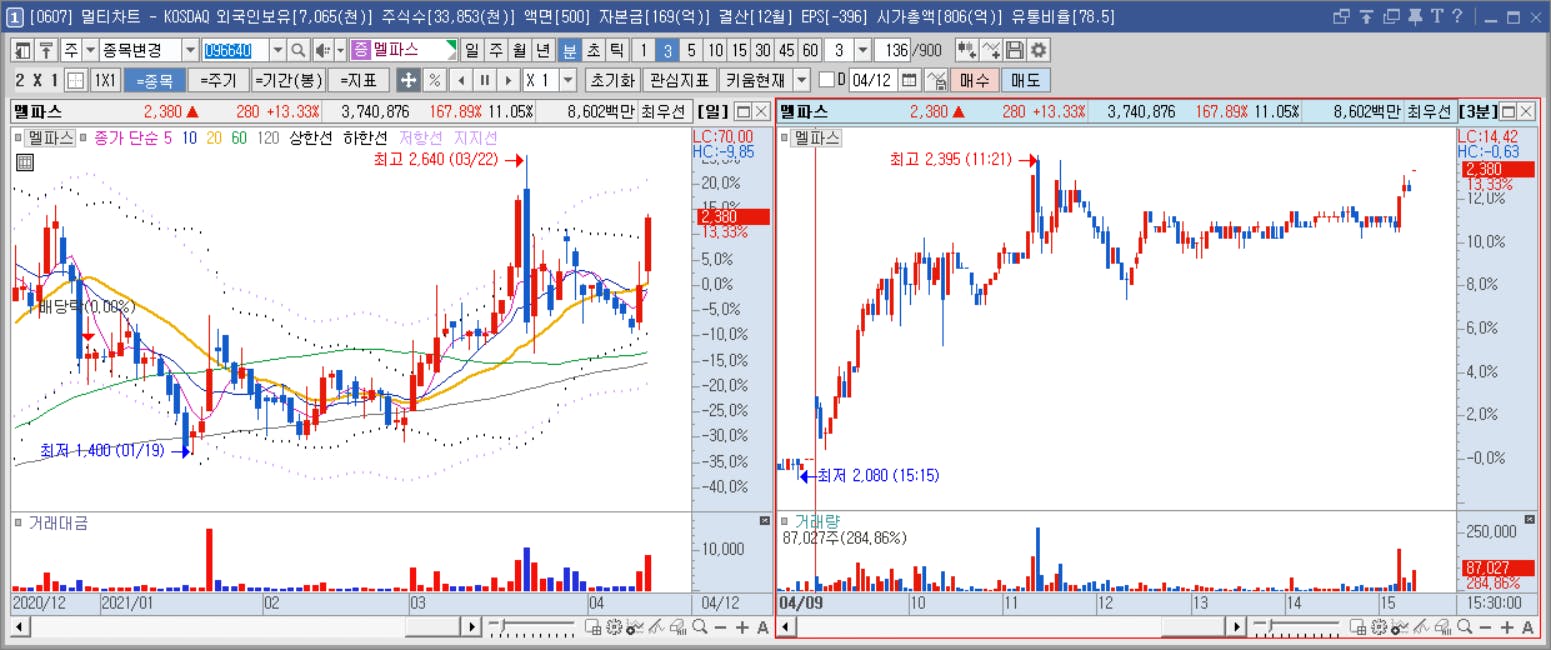Switch to the 일 daily period tab
This screenshot has width=1551, height=650.
coord(472,51)
